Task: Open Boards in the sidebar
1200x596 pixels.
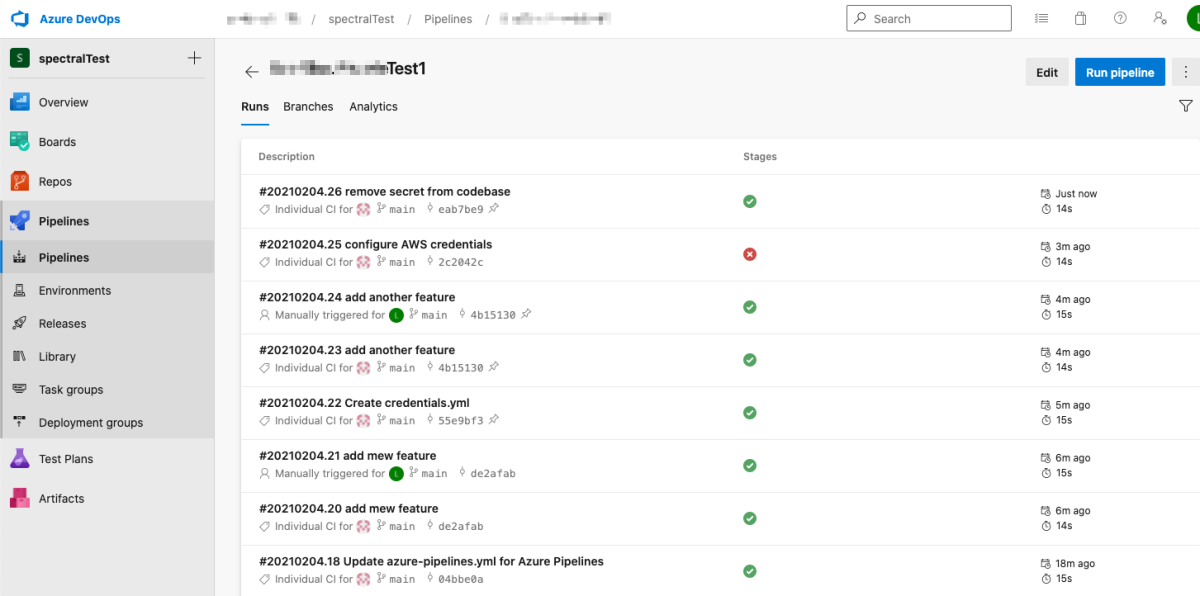Action: [107, 142]
